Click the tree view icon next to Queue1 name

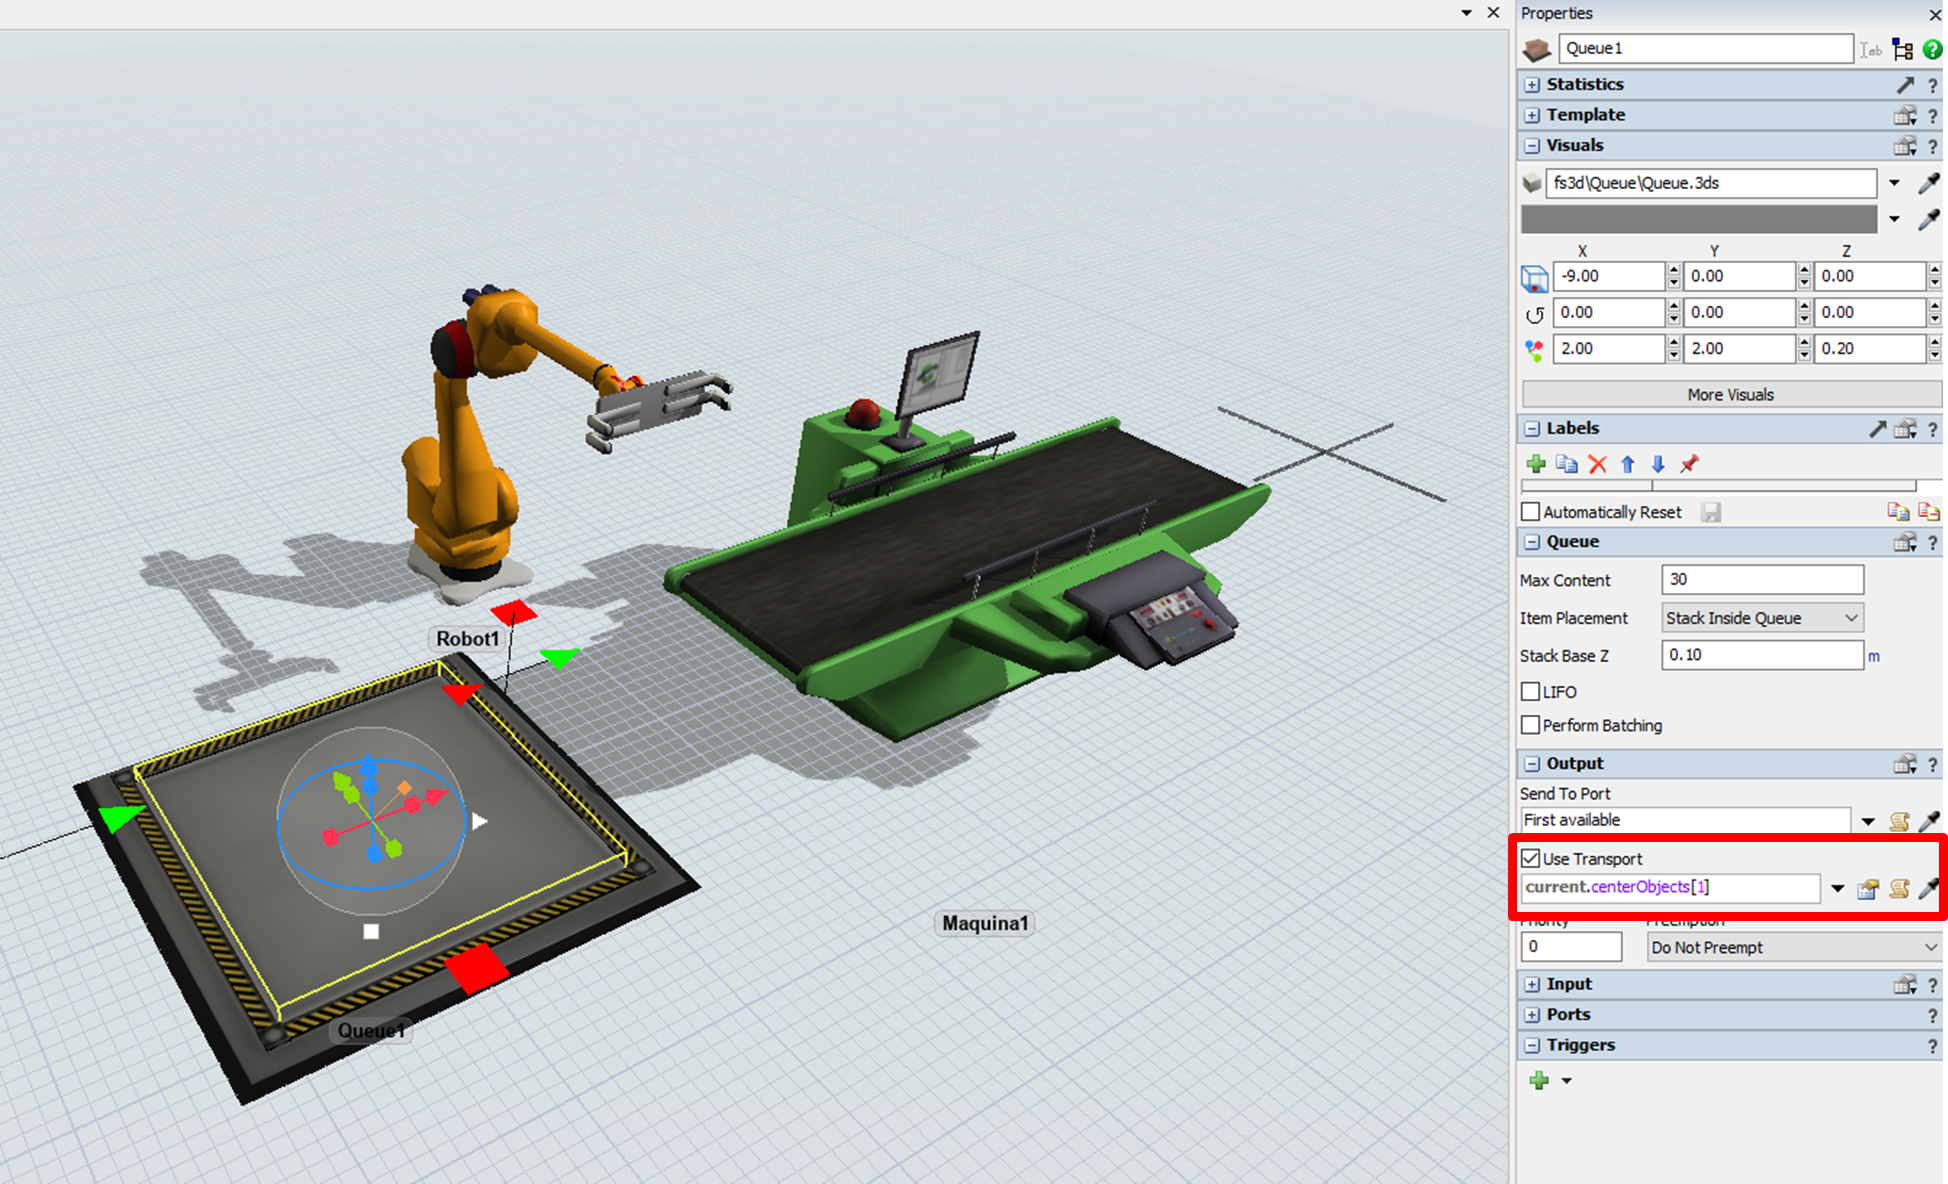pos(1903,49)
